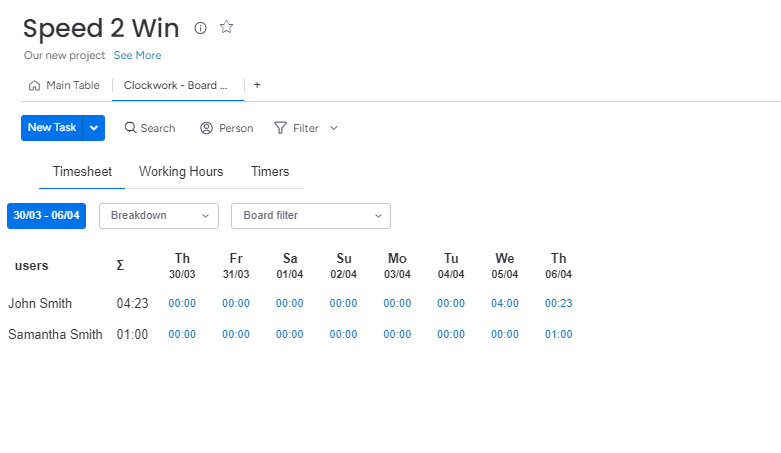Open the Clockwork - Board view tab
781x453 pixels.
177,85
